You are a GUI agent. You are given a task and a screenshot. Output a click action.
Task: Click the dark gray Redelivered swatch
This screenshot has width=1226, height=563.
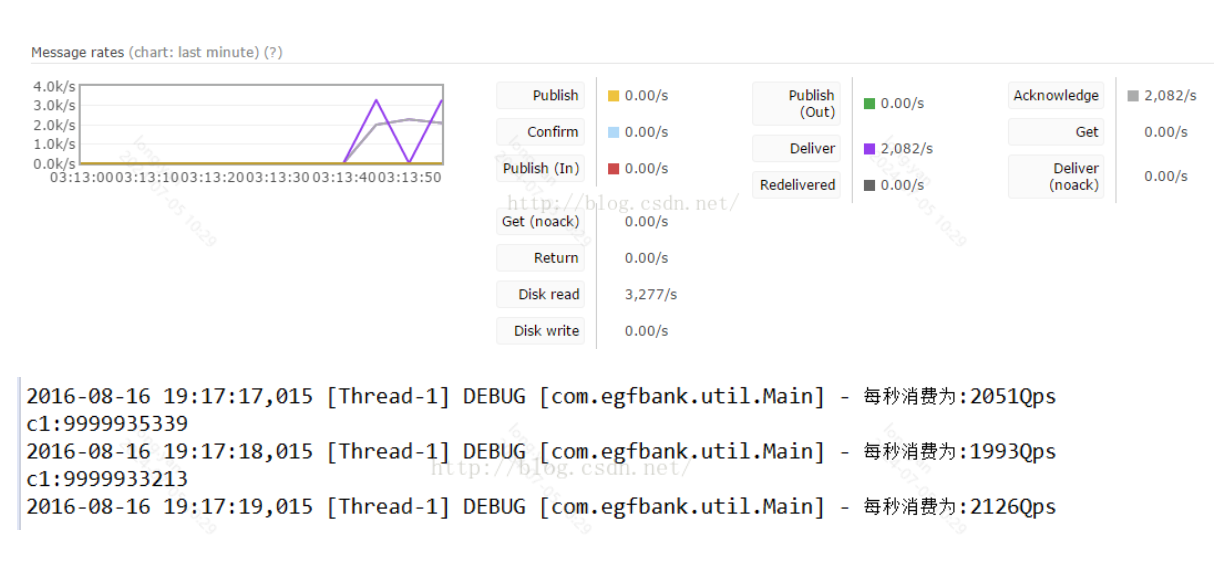(870, 185)
